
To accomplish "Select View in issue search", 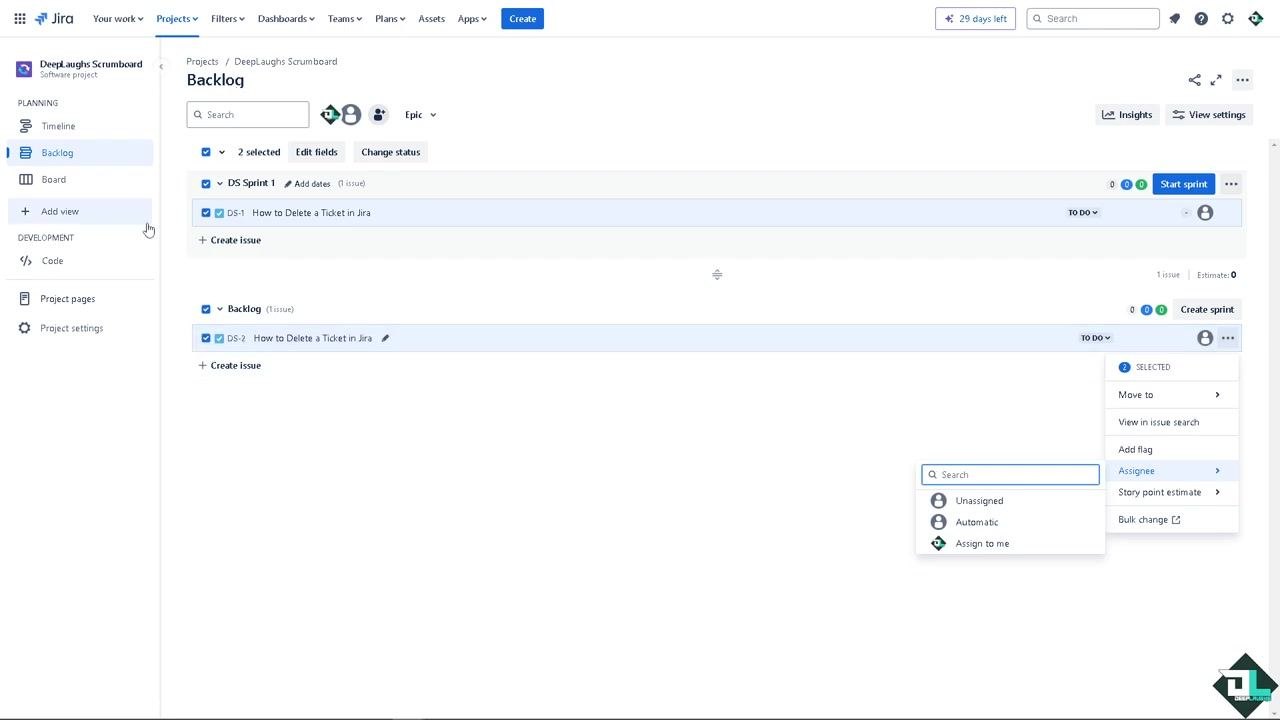I will (x=1172, y=422).
